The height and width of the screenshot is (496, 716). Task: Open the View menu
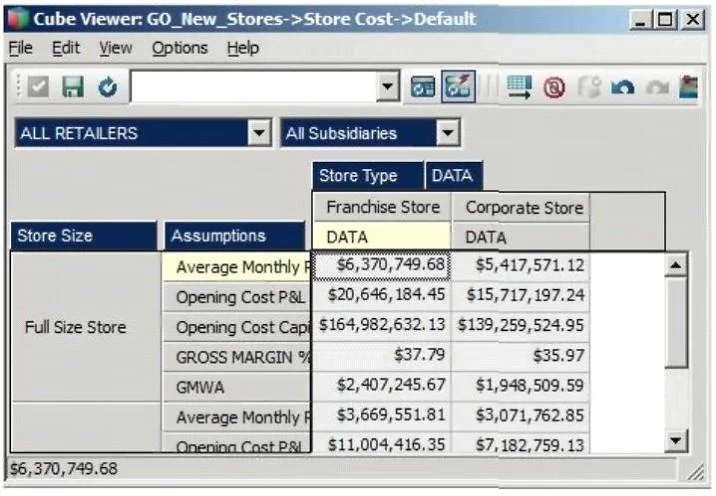(116, 48)
